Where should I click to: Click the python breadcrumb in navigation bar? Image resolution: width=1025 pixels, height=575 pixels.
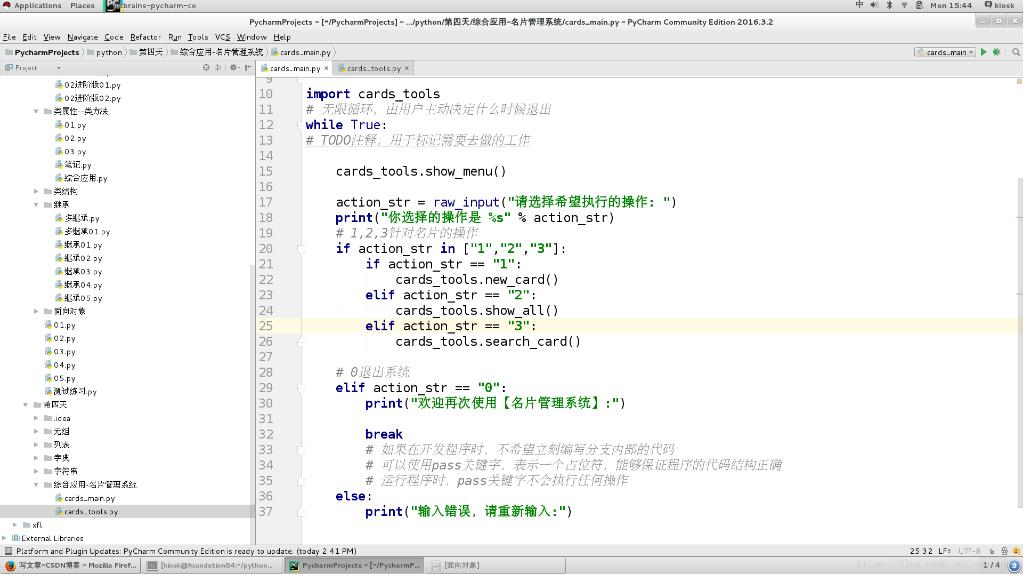tap(105, 52)
